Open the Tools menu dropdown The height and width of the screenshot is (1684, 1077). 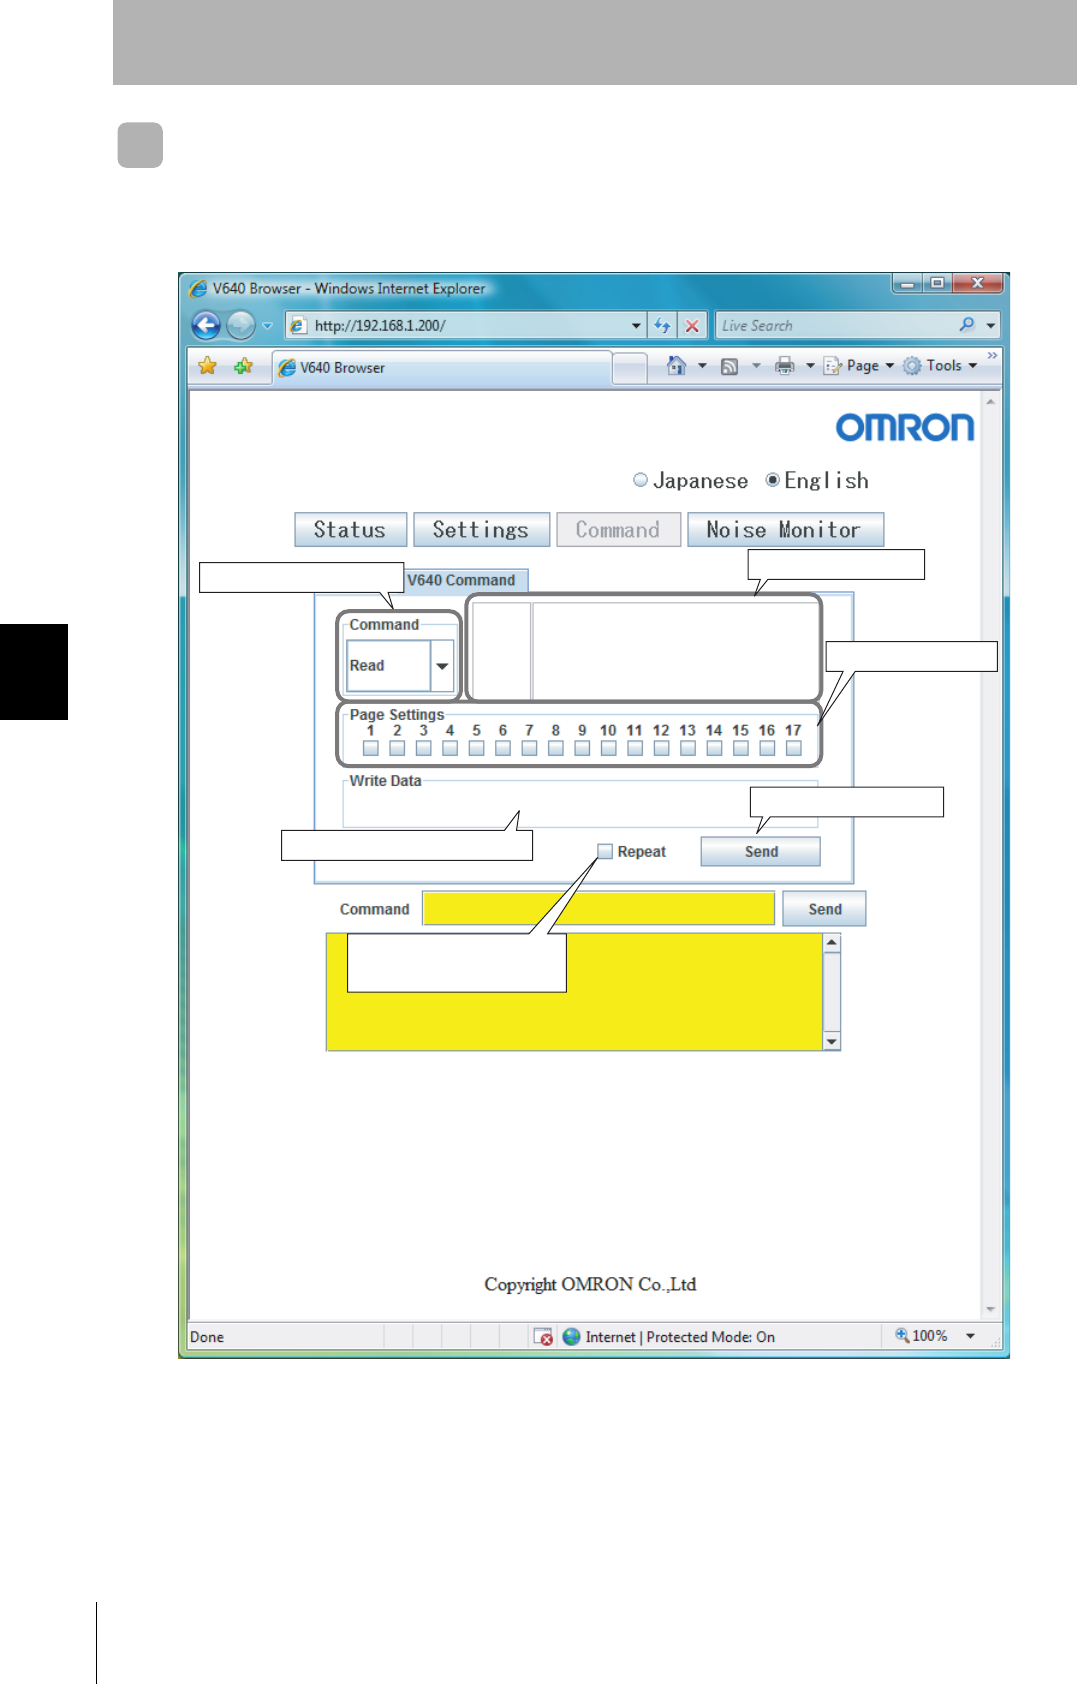(x=941, y=366)
